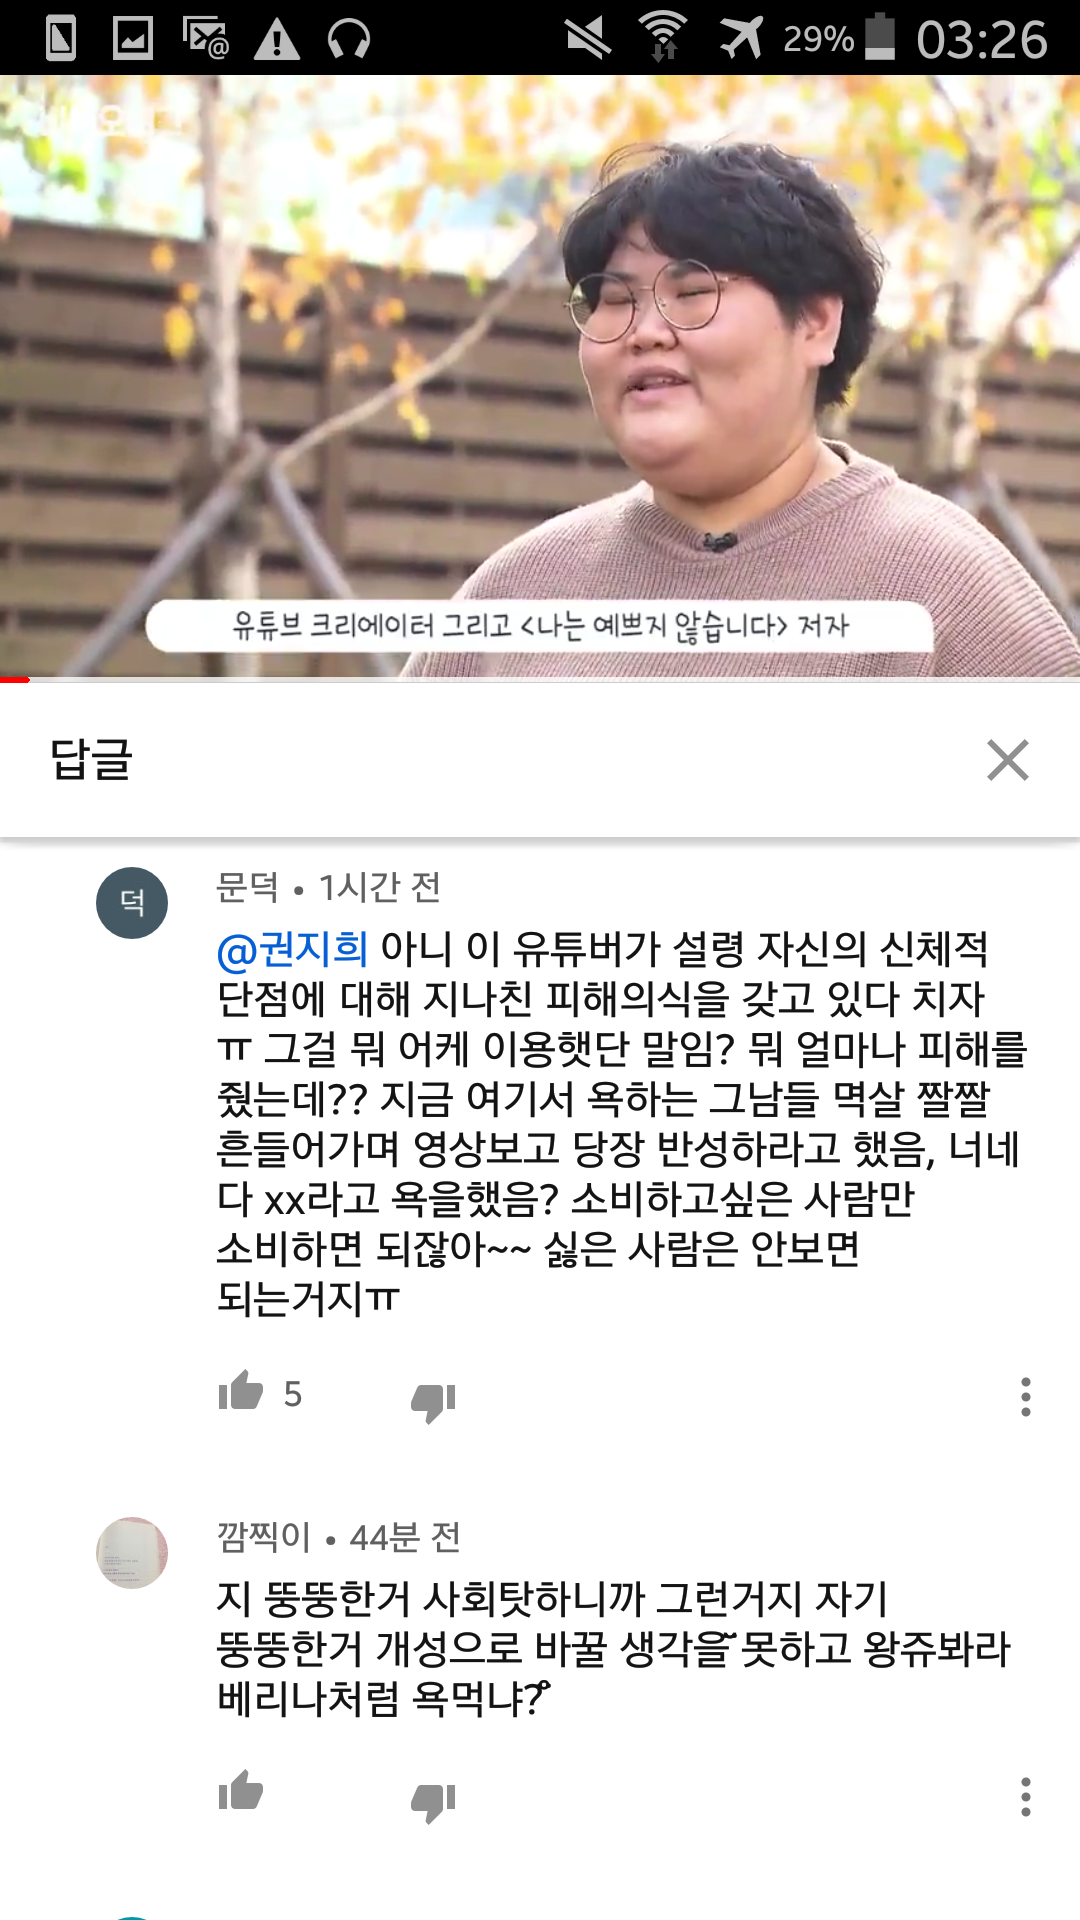Tap the 문덕 username
The image size is (1080, 1920).
(248, 887)
